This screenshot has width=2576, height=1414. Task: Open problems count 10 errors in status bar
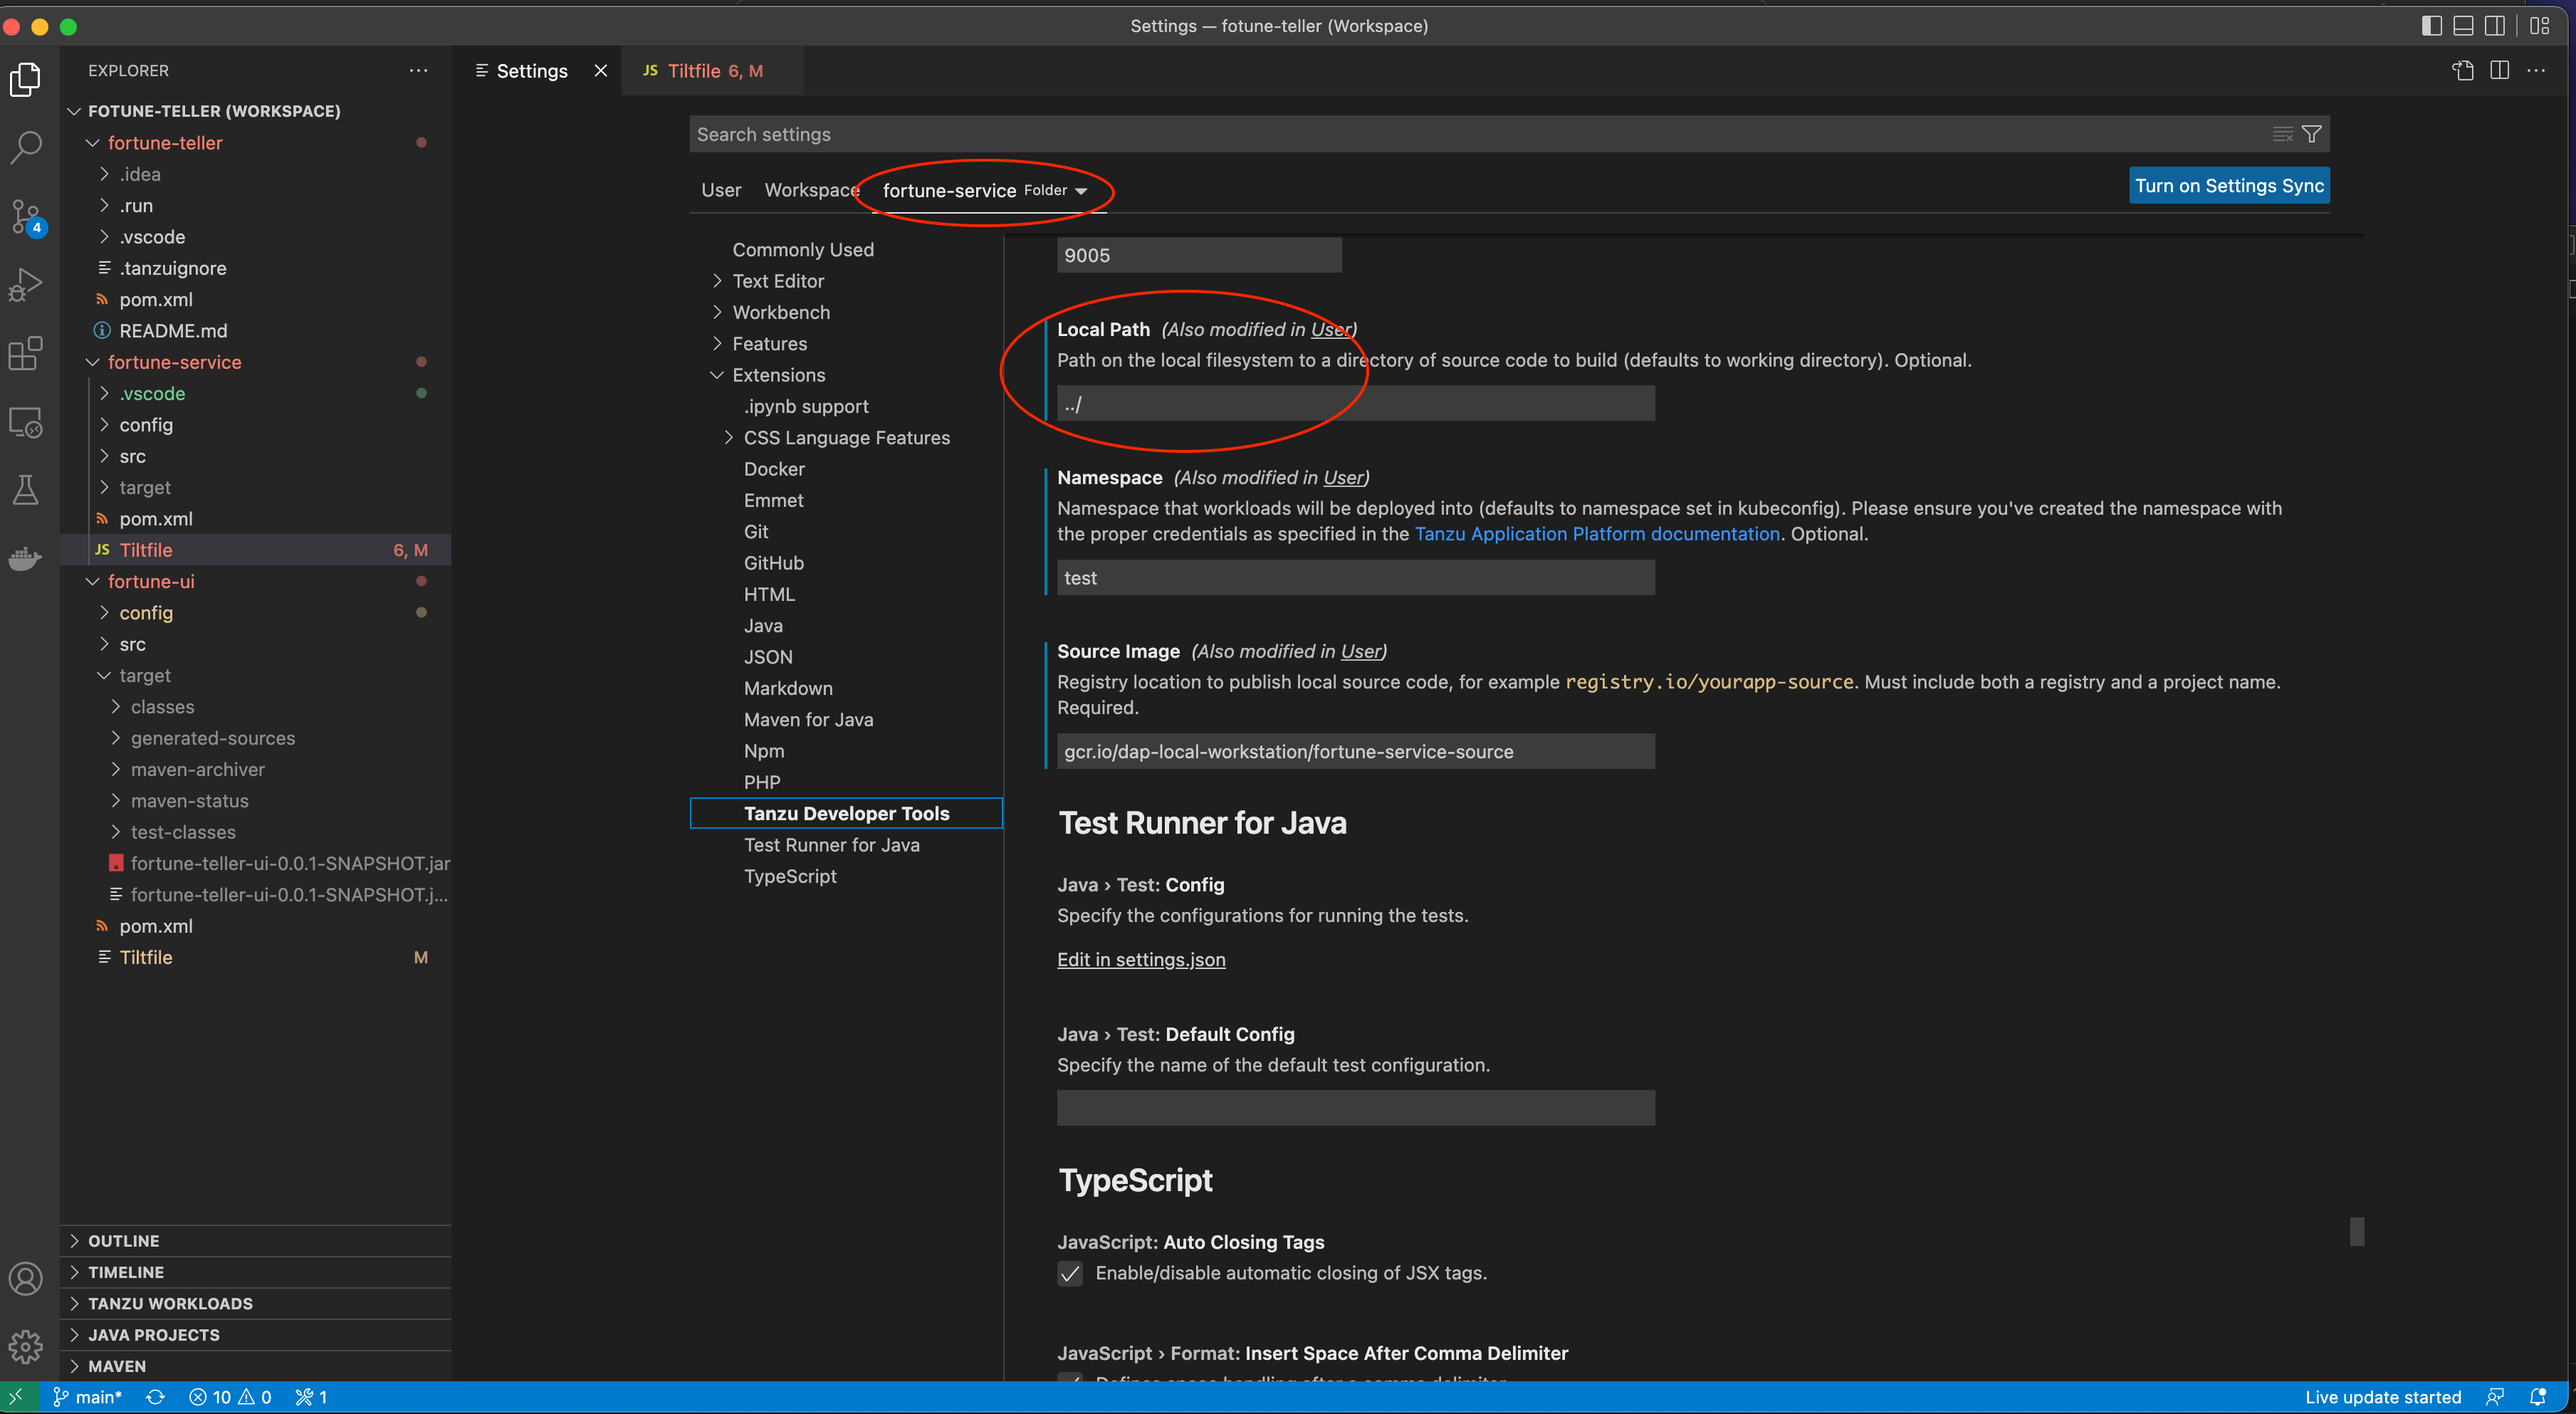pyautogui.click(x=230, y=1397)
